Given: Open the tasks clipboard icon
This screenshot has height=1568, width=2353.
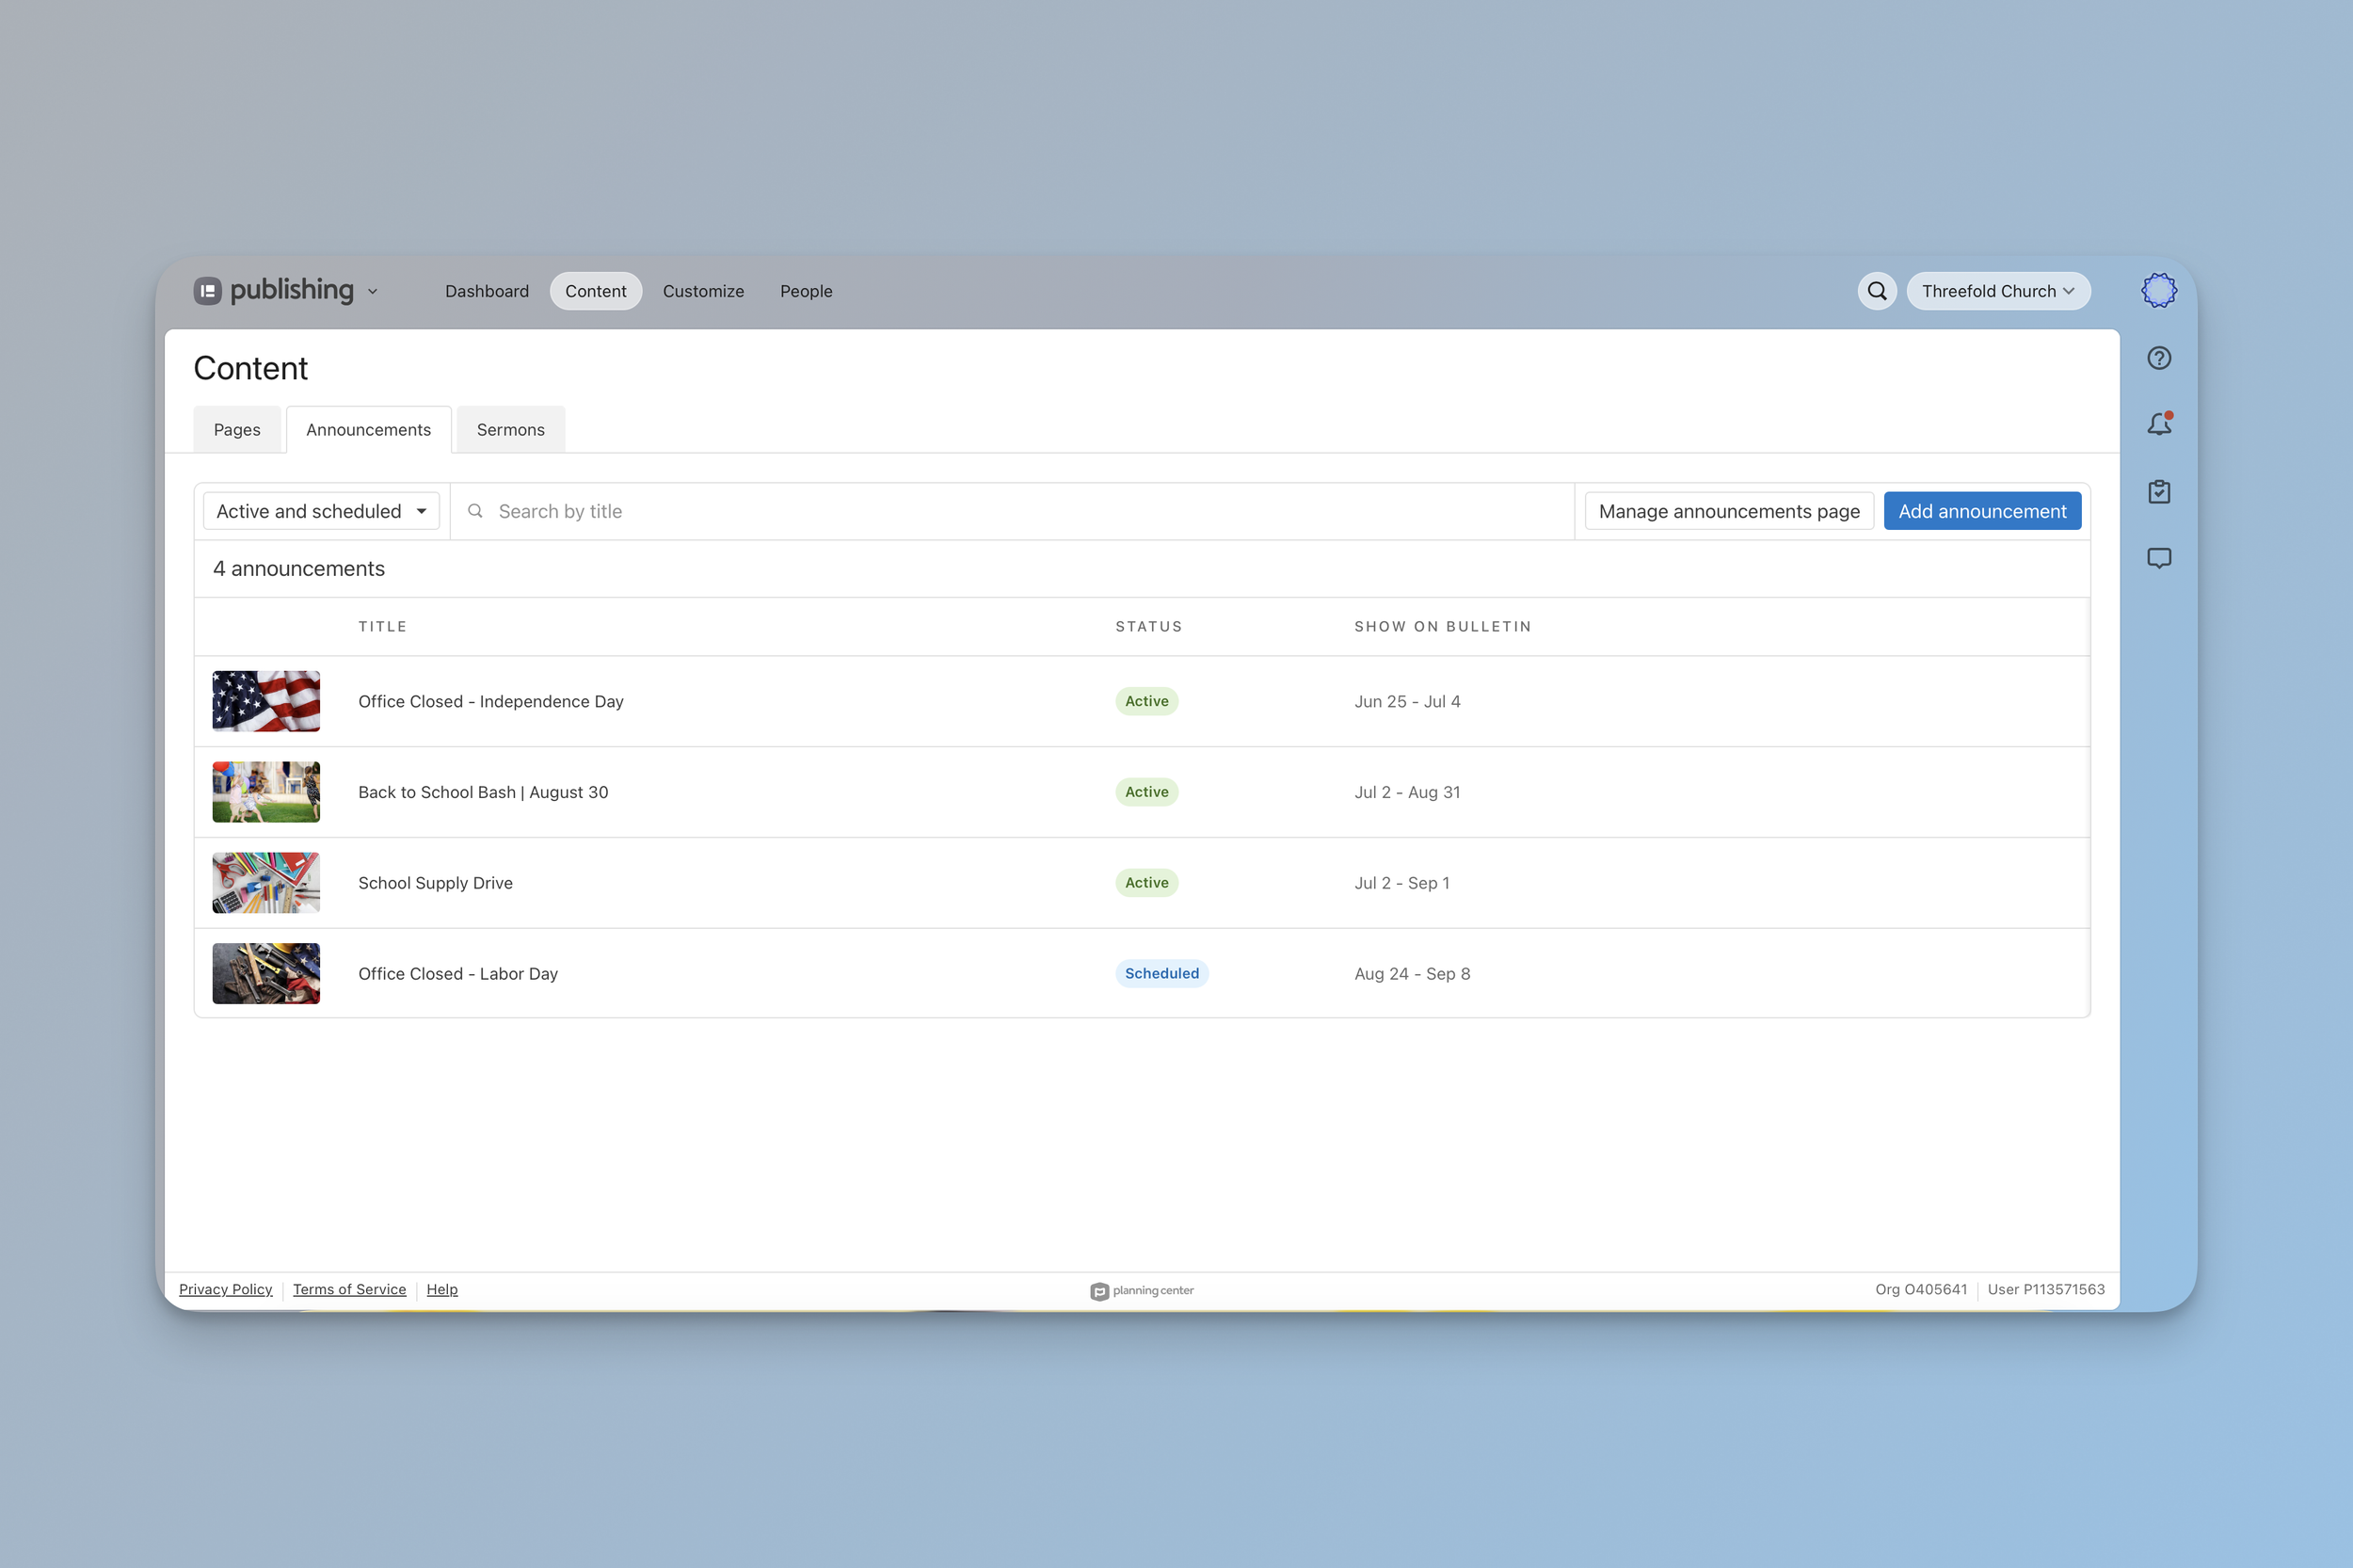Looking at the screenshot, I should click(x=2159, y=491).
